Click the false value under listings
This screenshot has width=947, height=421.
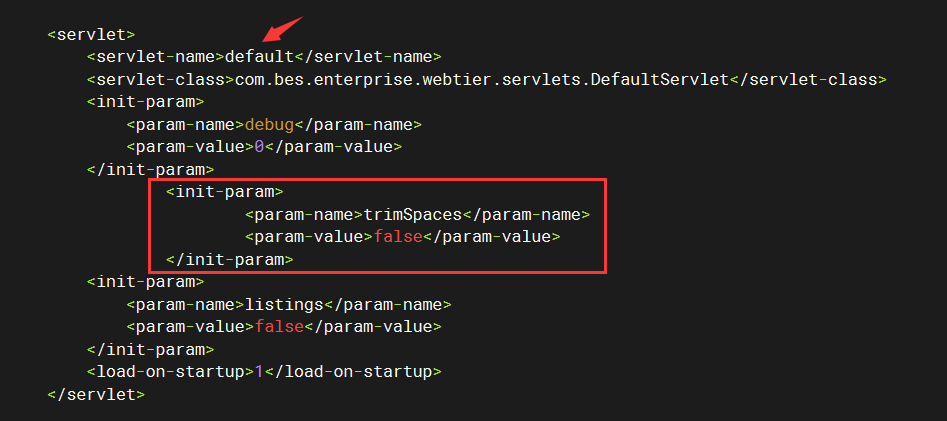coord(279,327)
